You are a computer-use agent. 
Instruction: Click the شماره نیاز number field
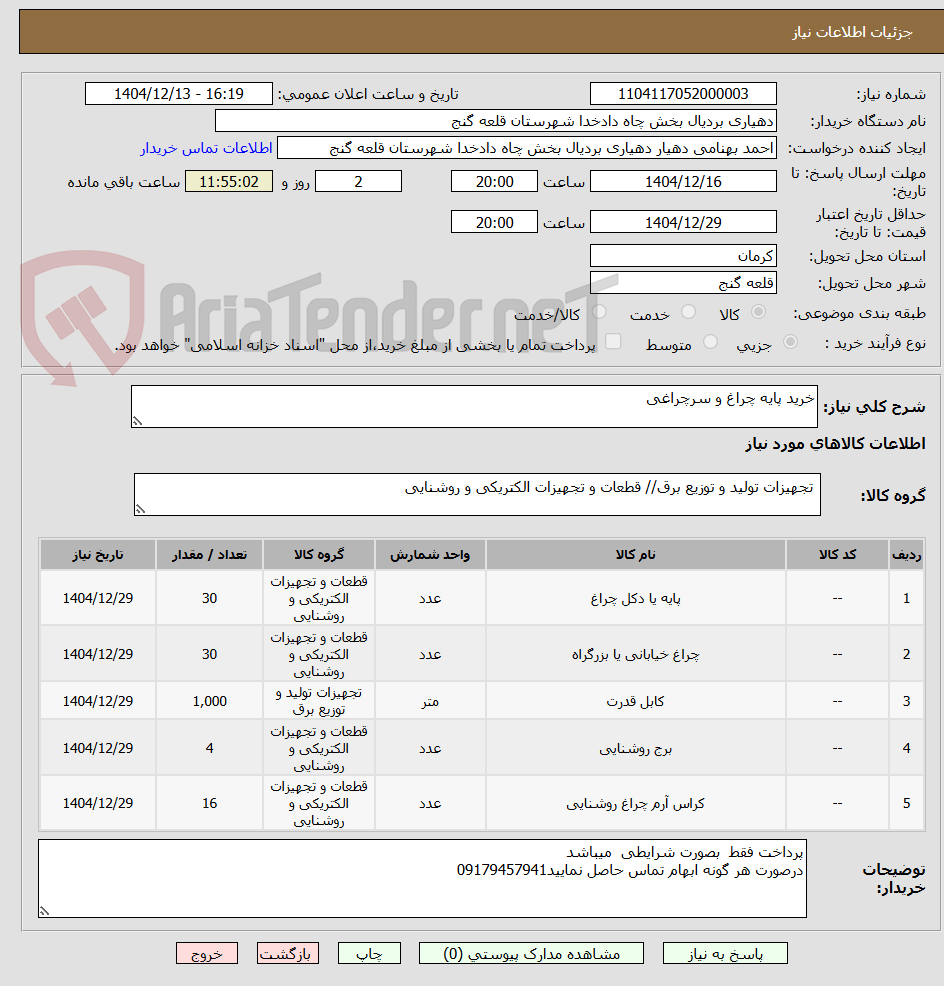click(x=683, y=94)
